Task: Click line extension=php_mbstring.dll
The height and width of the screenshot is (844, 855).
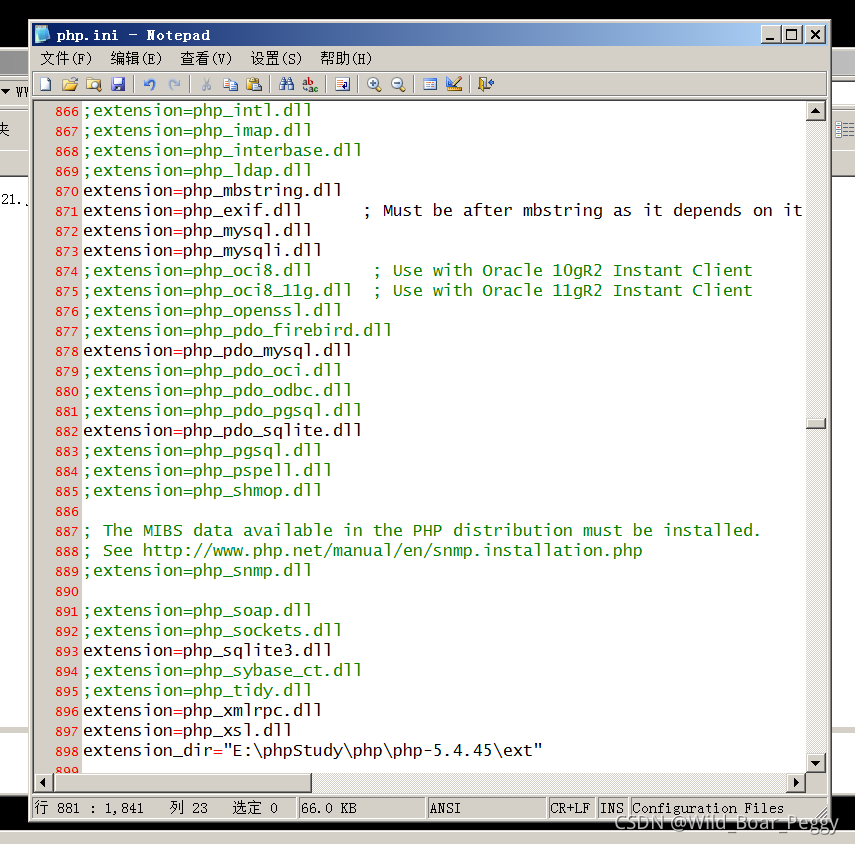Action: [212, 190]
